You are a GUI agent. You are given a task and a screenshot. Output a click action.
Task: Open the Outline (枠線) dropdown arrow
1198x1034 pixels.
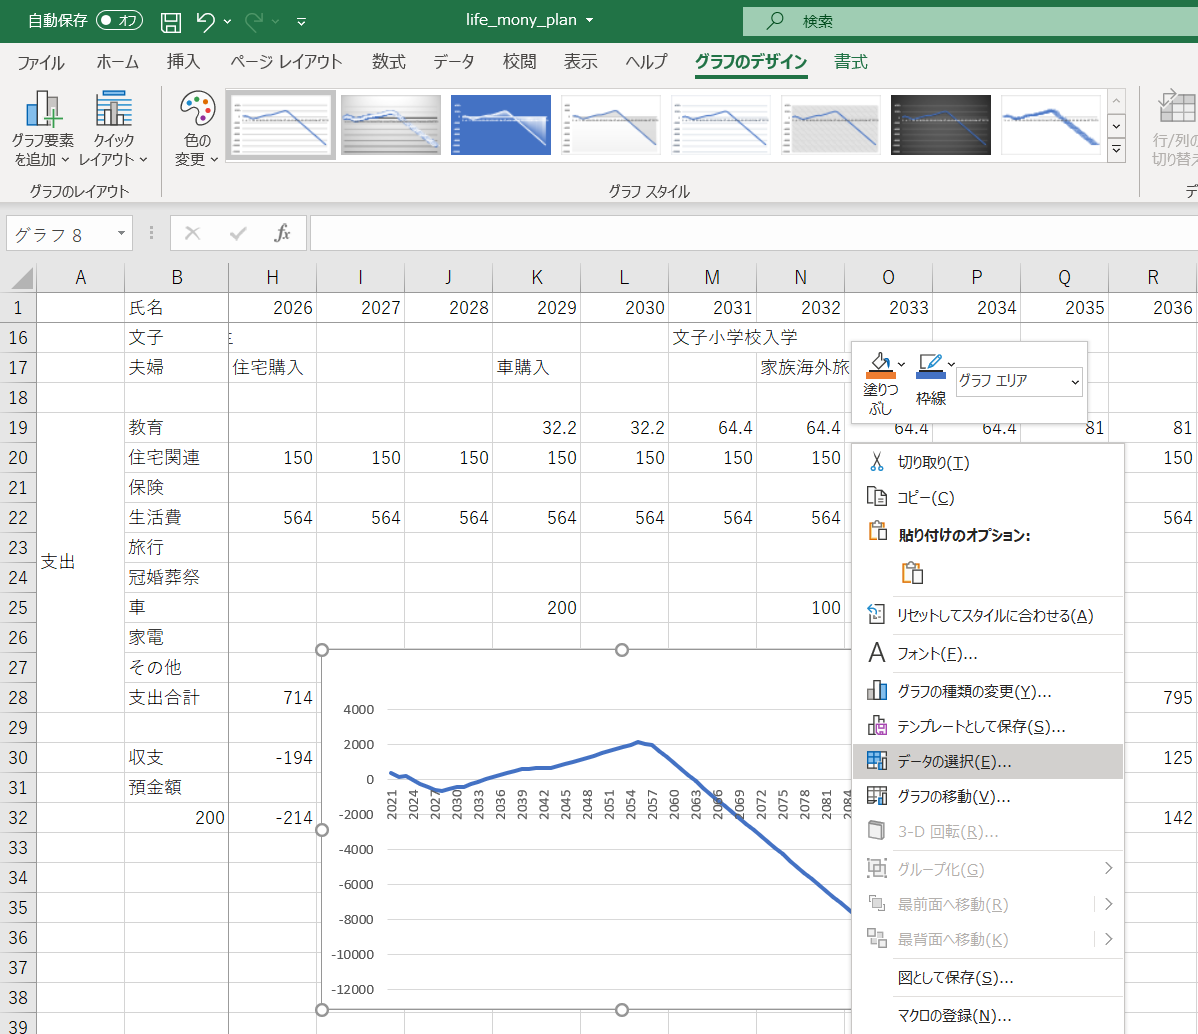(x=951, y=364)
